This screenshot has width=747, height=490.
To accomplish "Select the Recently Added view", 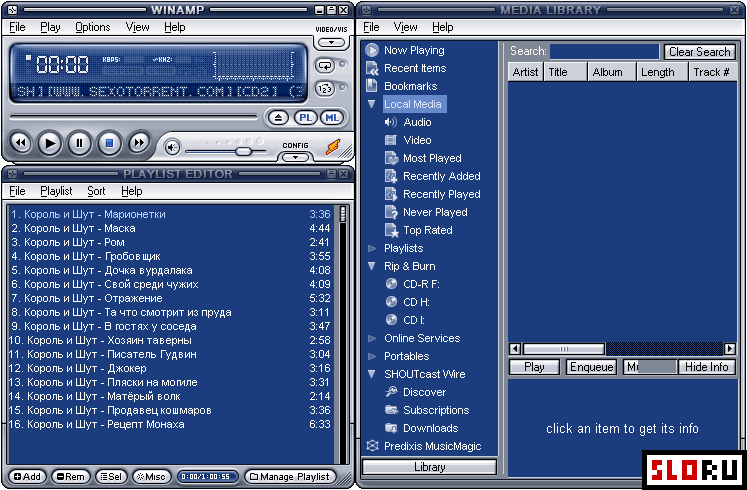I will click(442, 176).
